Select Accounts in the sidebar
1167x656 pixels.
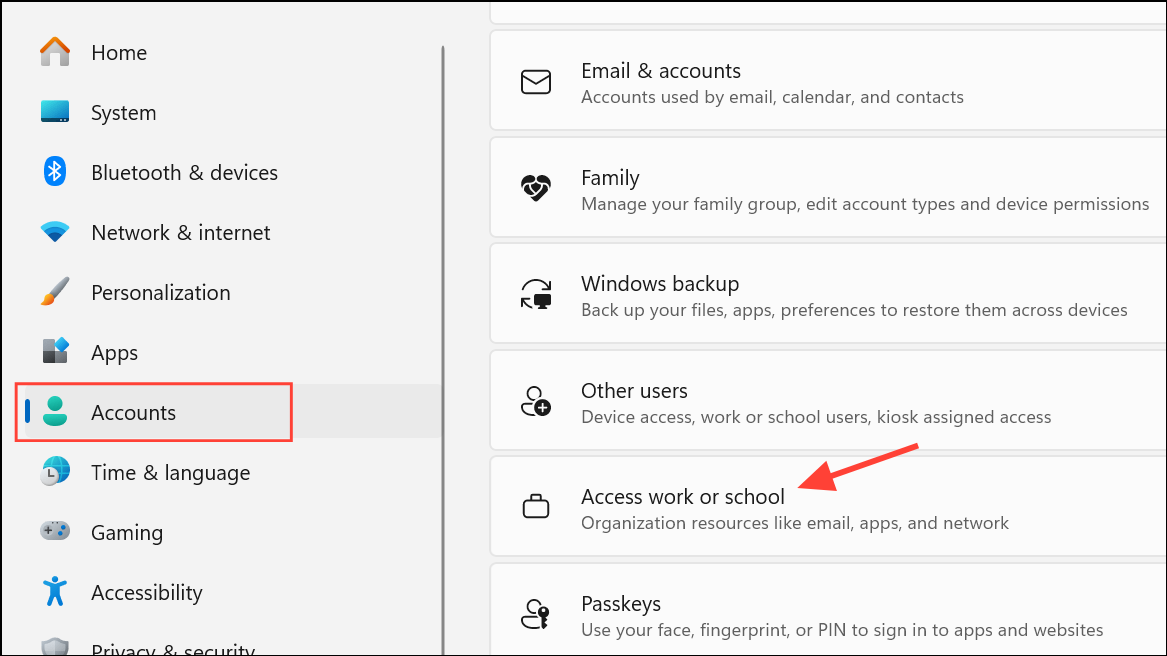[133, 412]
